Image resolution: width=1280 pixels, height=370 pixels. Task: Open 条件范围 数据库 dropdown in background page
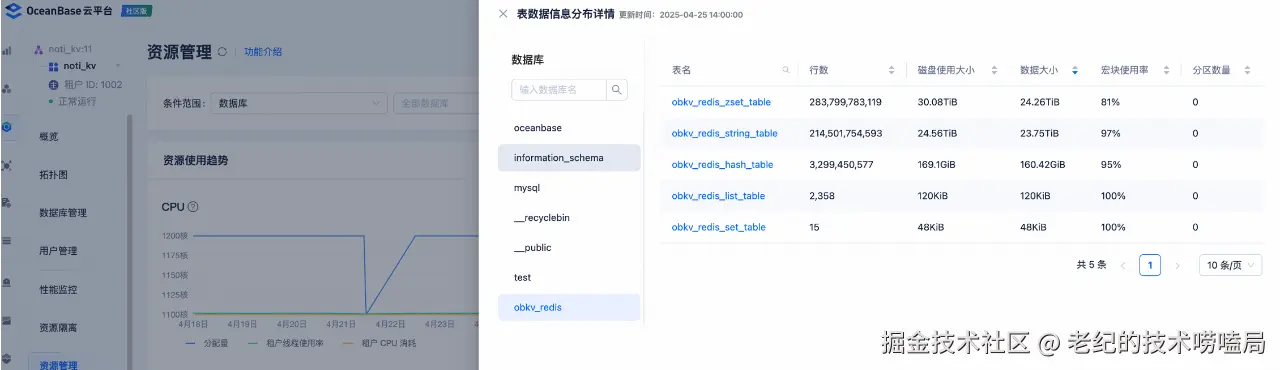[300, 103]
